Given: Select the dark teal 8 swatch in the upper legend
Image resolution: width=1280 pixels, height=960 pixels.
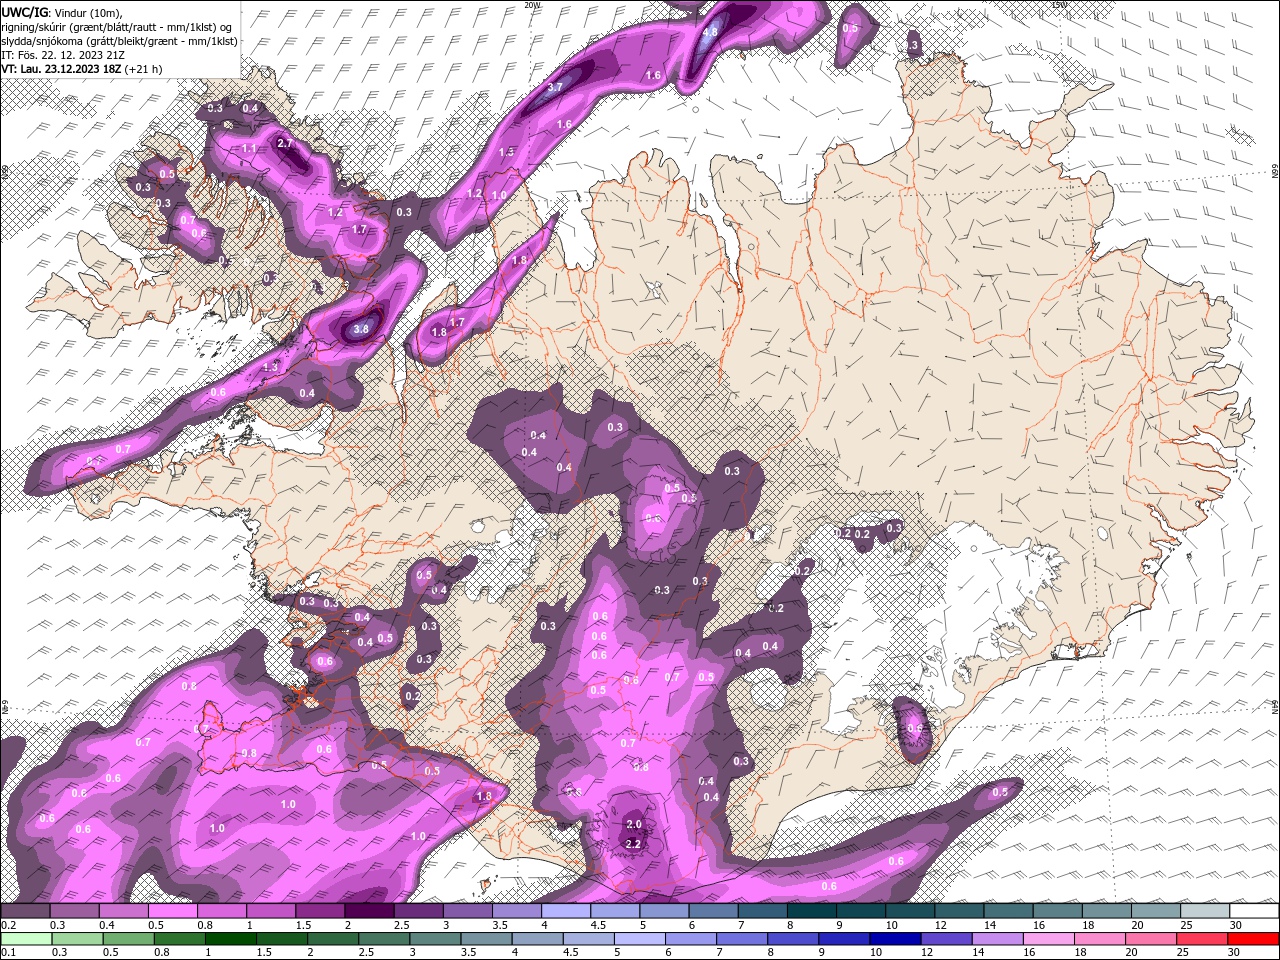Looking at the screenshot, I should [x=812, y=911].
